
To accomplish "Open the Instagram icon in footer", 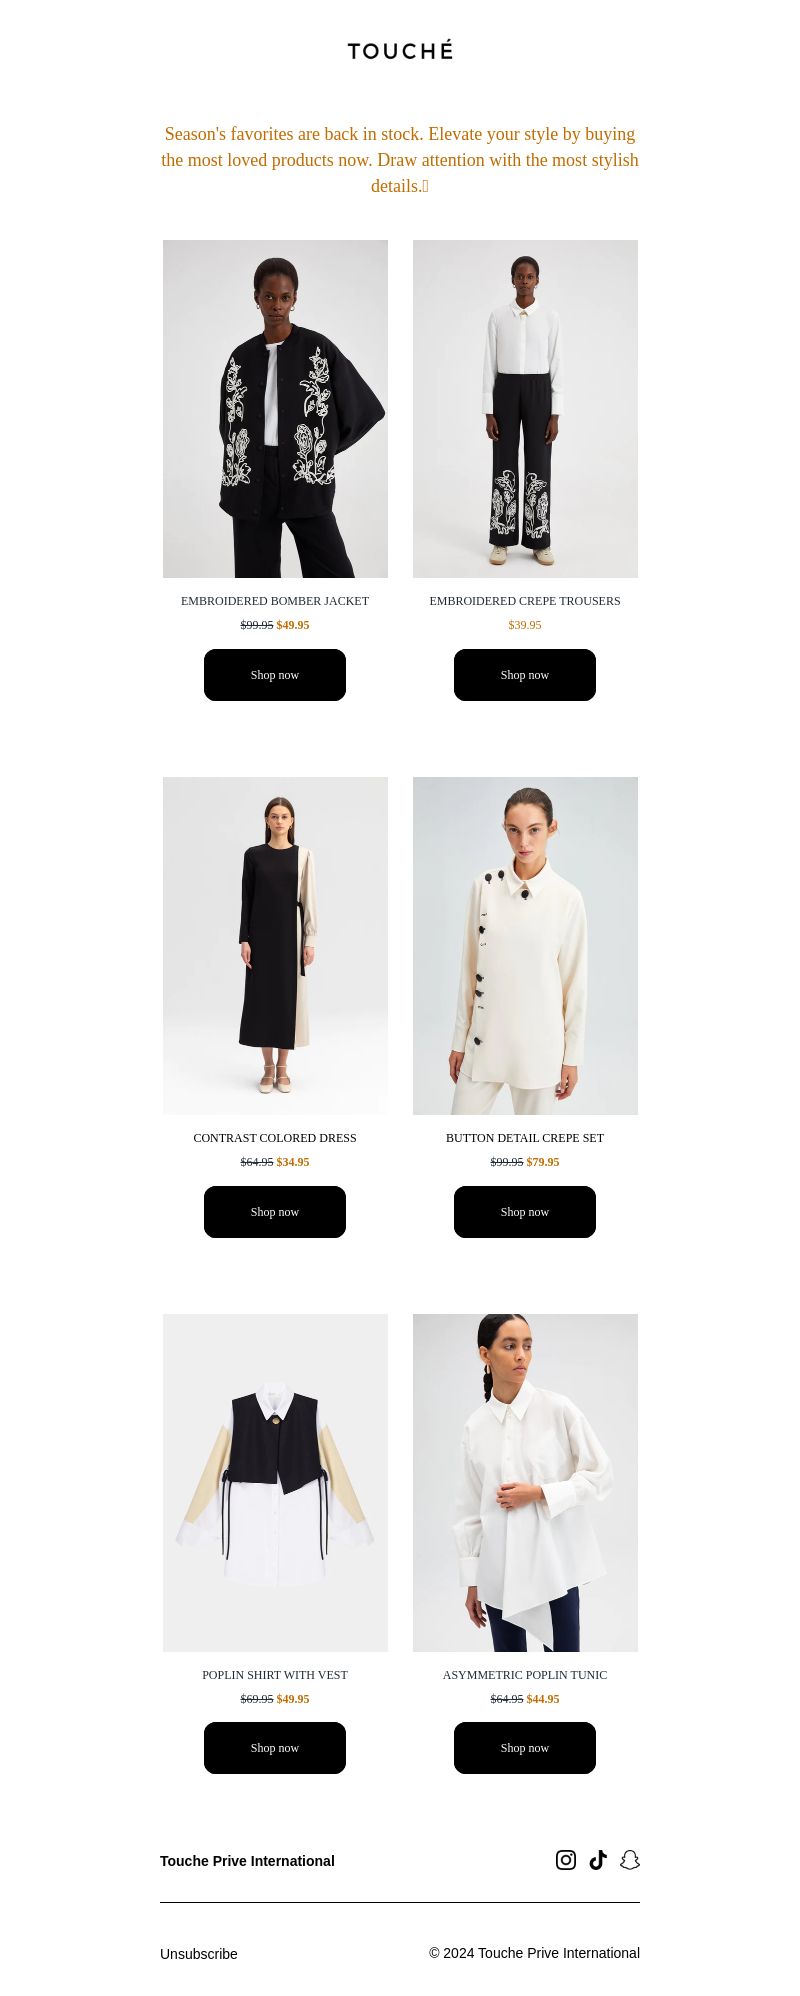I will point(566,1860).
